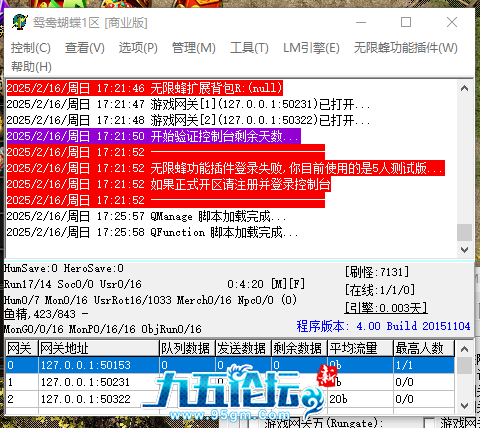Close the 鸳鸯蝴蝶1区 window

point(452,22)
